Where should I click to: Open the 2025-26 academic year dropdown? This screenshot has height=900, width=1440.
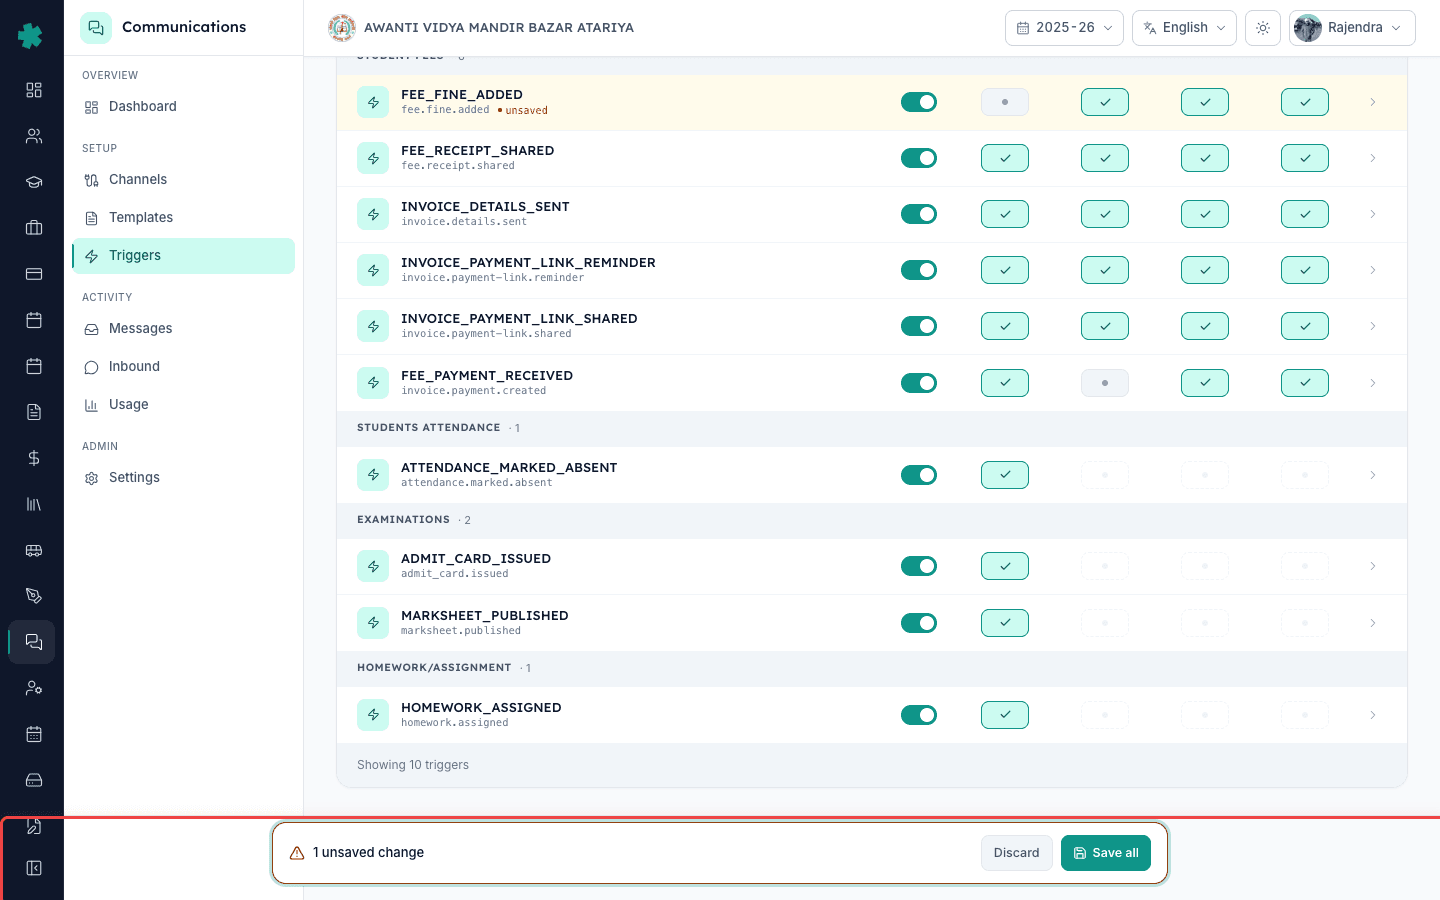tap(1064, 28)
